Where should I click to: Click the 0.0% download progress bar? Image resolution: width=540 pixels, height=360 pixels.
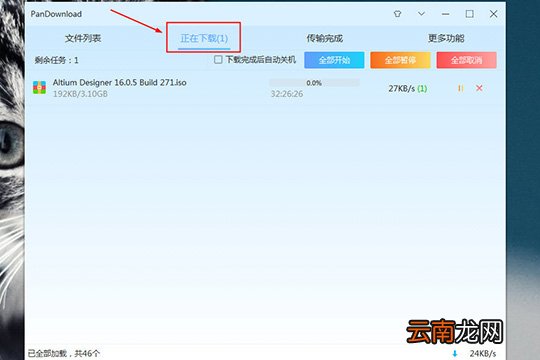click(314, 83)
